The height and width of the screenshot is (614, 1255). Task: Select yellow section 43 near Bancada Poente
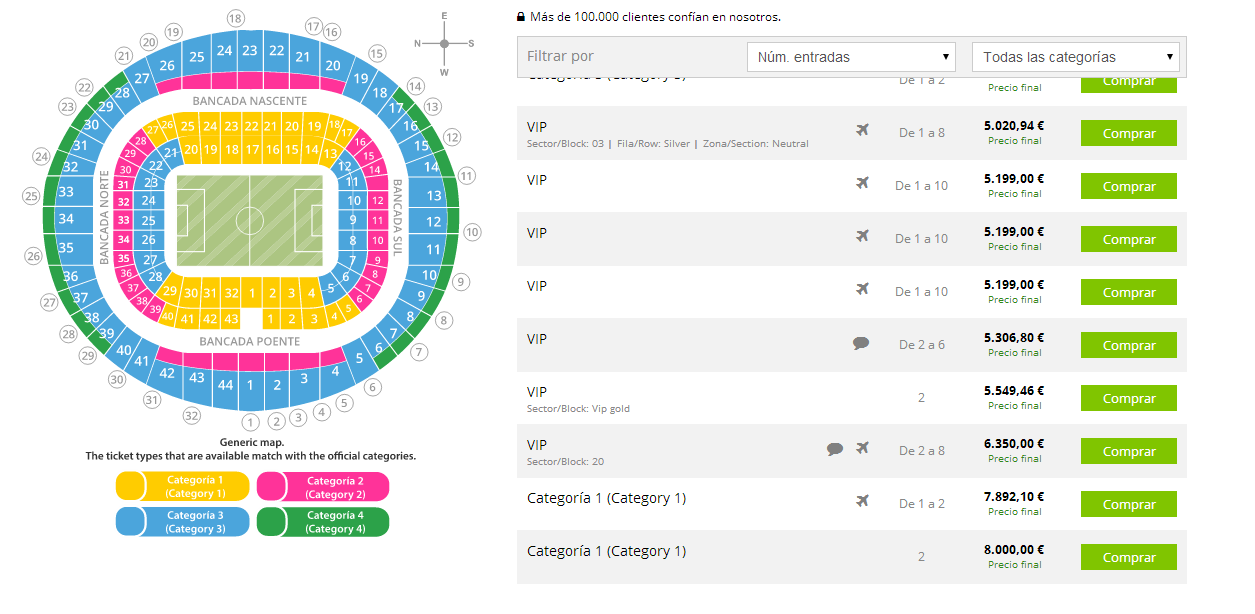pos(231,318)
